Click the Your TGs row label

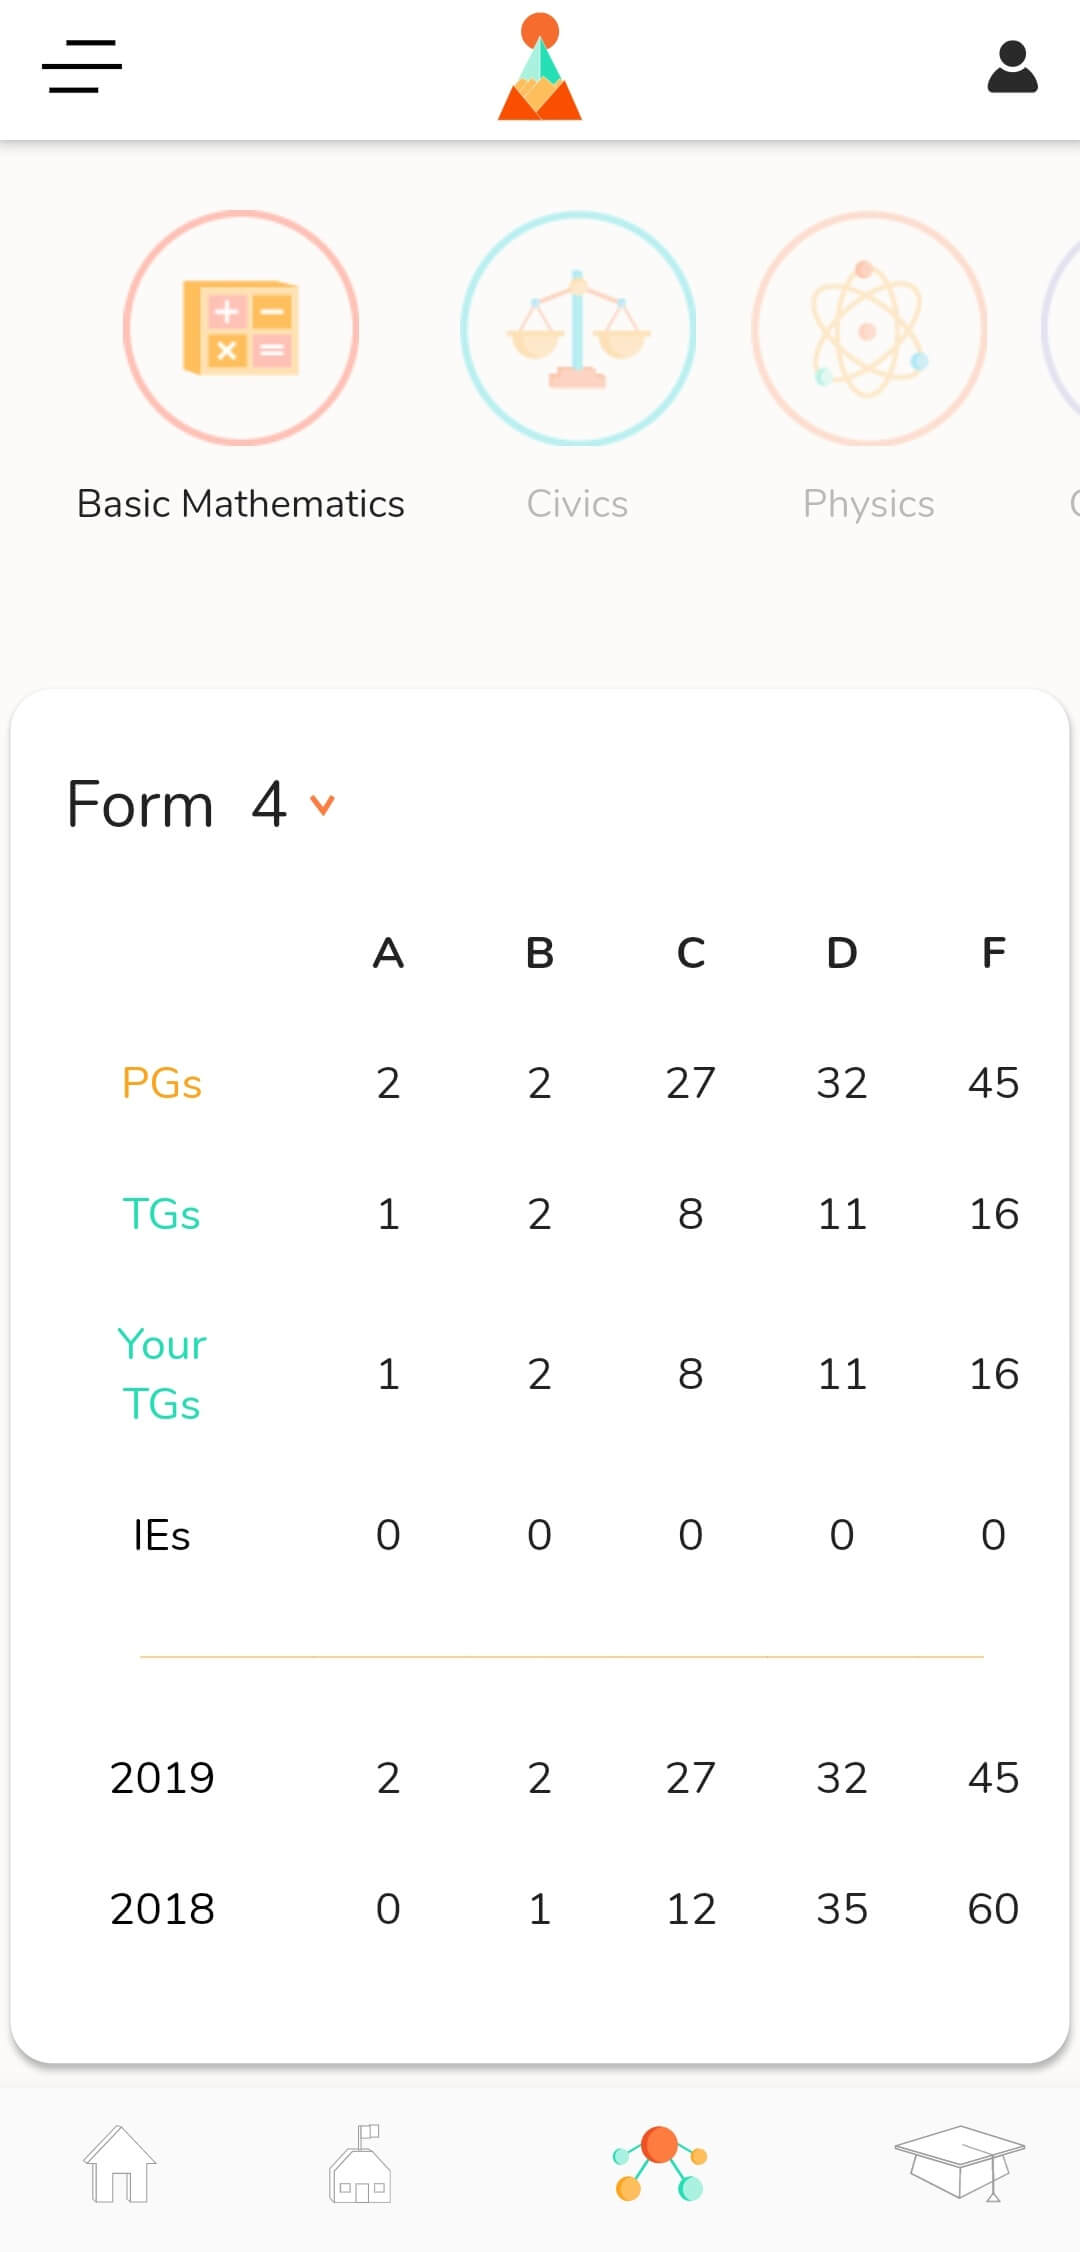click(x=162, y=1374)
